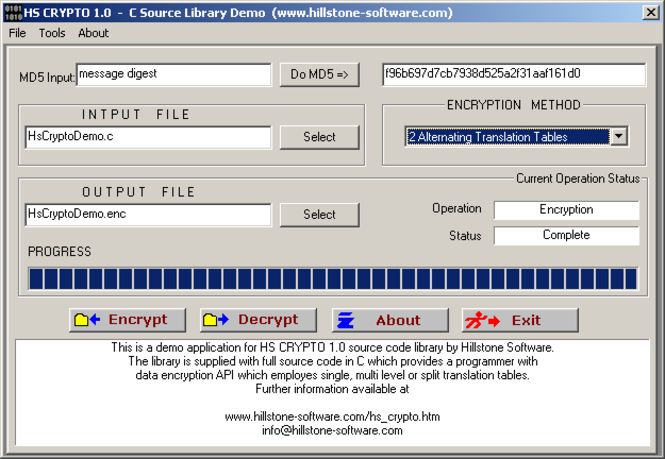This screenshot has height=459, width=665.
Task: Click the red running-man icon on Exit
Action: click(482, 320)
